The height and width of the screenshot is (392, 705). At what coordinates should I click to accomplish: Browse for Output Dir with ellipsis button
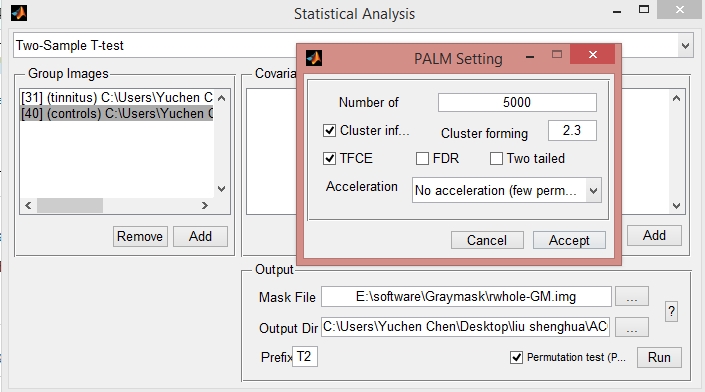tap(632, 327)
